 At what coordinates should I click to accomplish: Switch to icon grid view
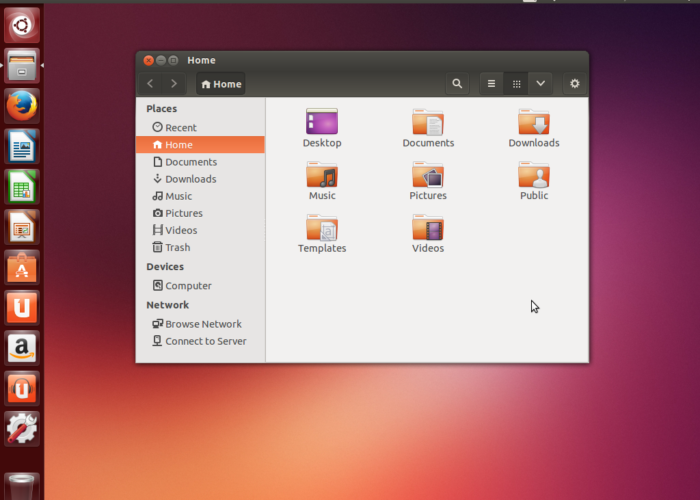pos(516,84)
